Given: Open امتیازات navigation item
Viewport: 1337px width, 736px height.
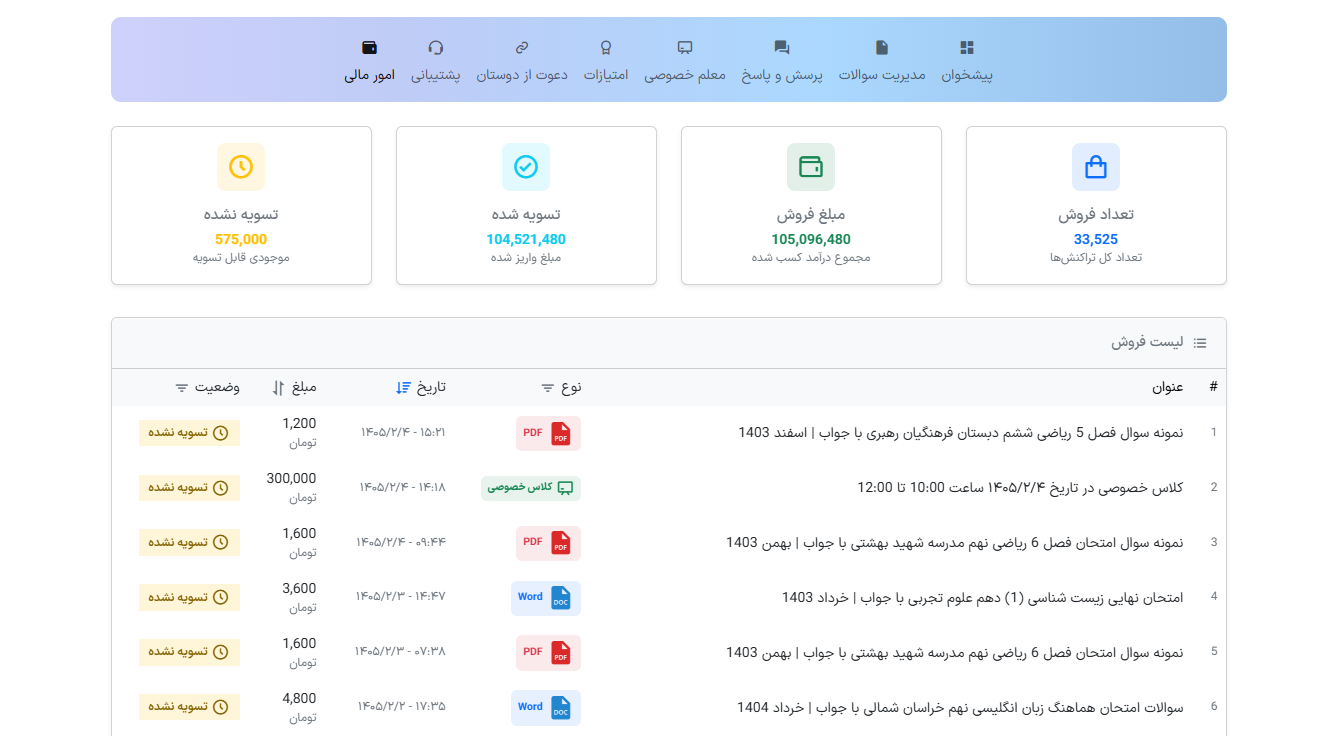Looking at the screenshot, I should click(606, 61).
